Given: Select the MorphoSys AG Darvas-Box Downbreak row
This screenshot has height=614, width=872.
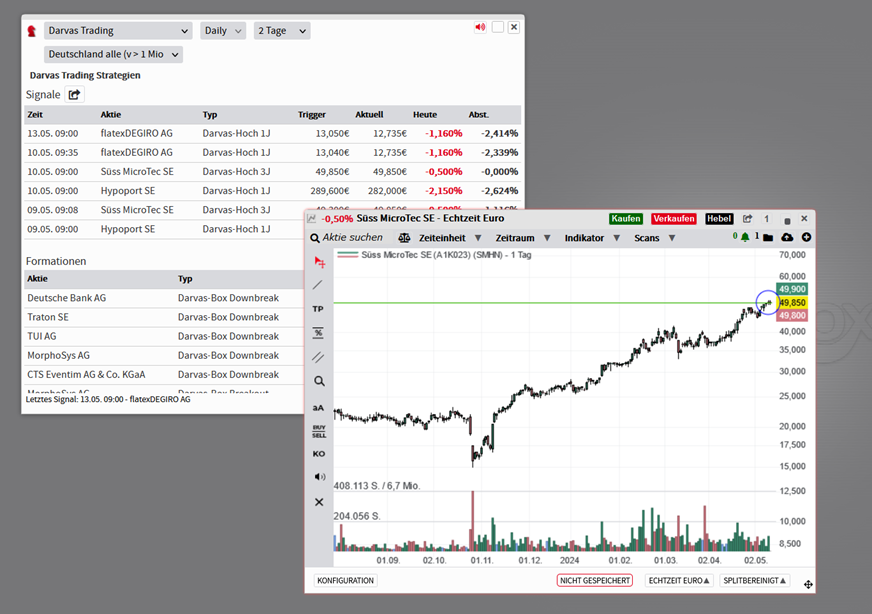Looking at the screenshot, I should click(165, 355).
